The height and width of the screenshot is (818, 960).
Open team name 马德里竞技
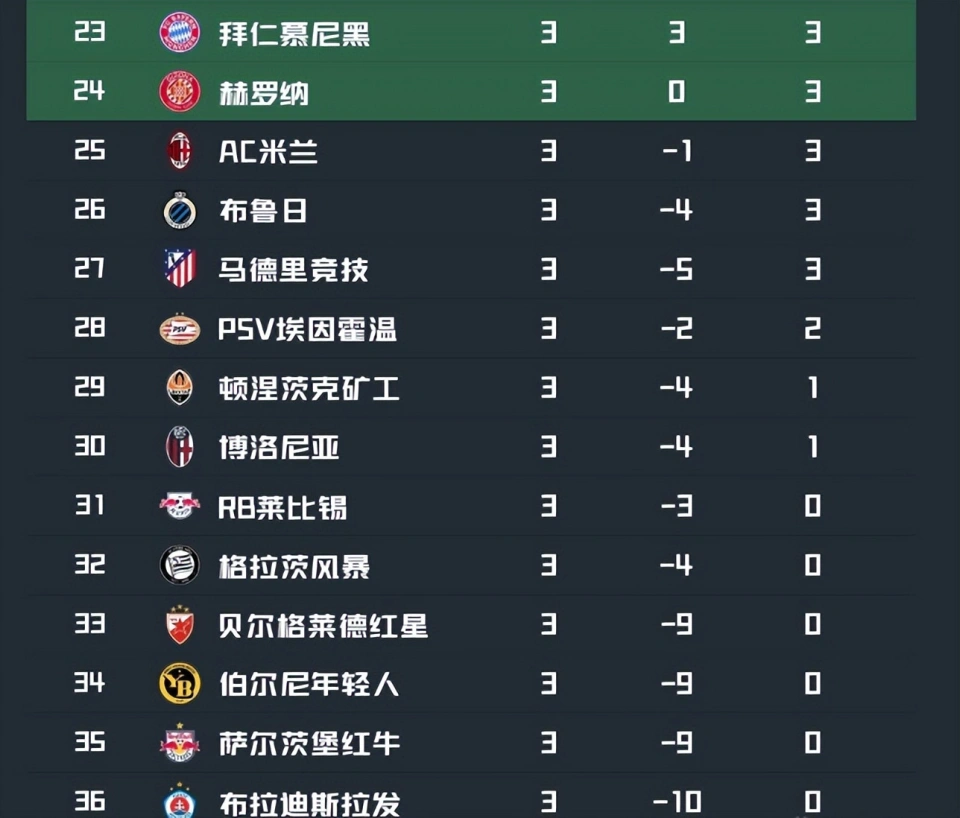coord(294,270)
